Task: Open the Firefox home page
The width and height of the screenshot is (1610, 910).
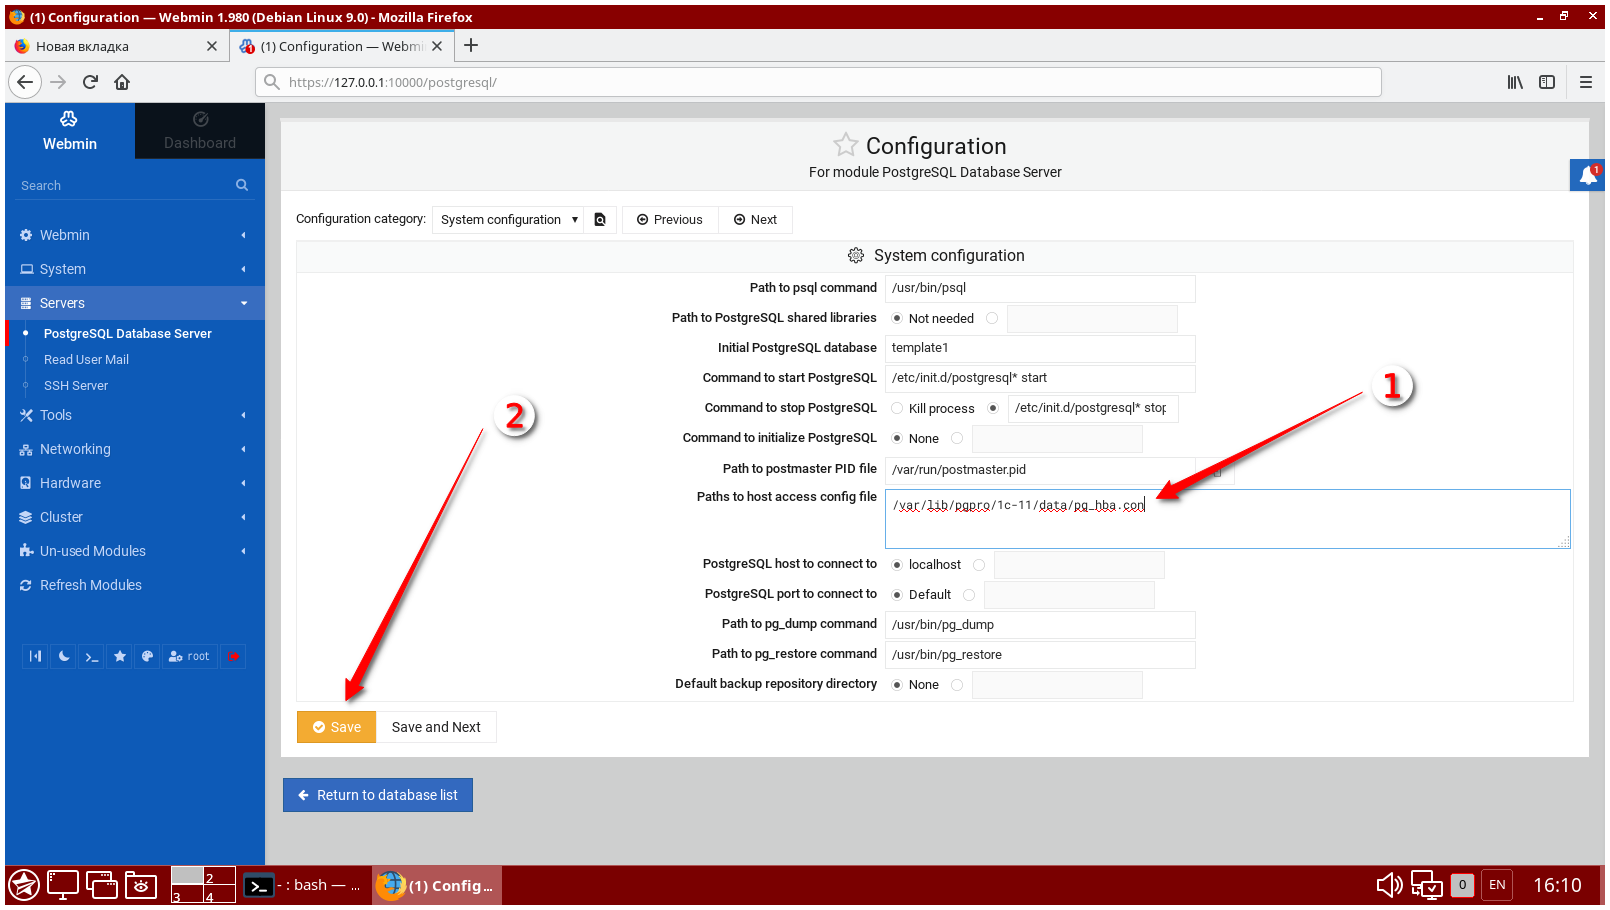Action: 122,82
